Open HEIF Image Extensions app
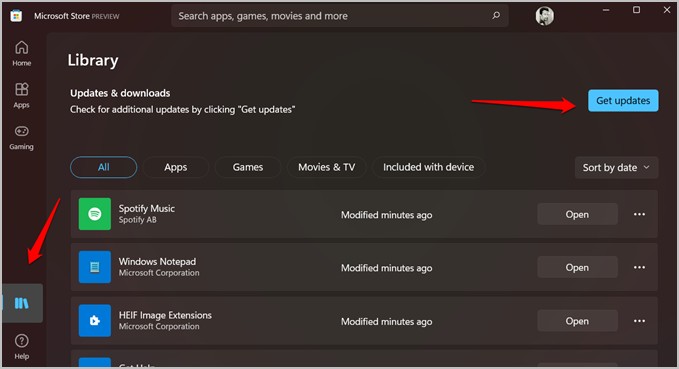This screenshot has height=369, width=679. click(x=577, y=321)
